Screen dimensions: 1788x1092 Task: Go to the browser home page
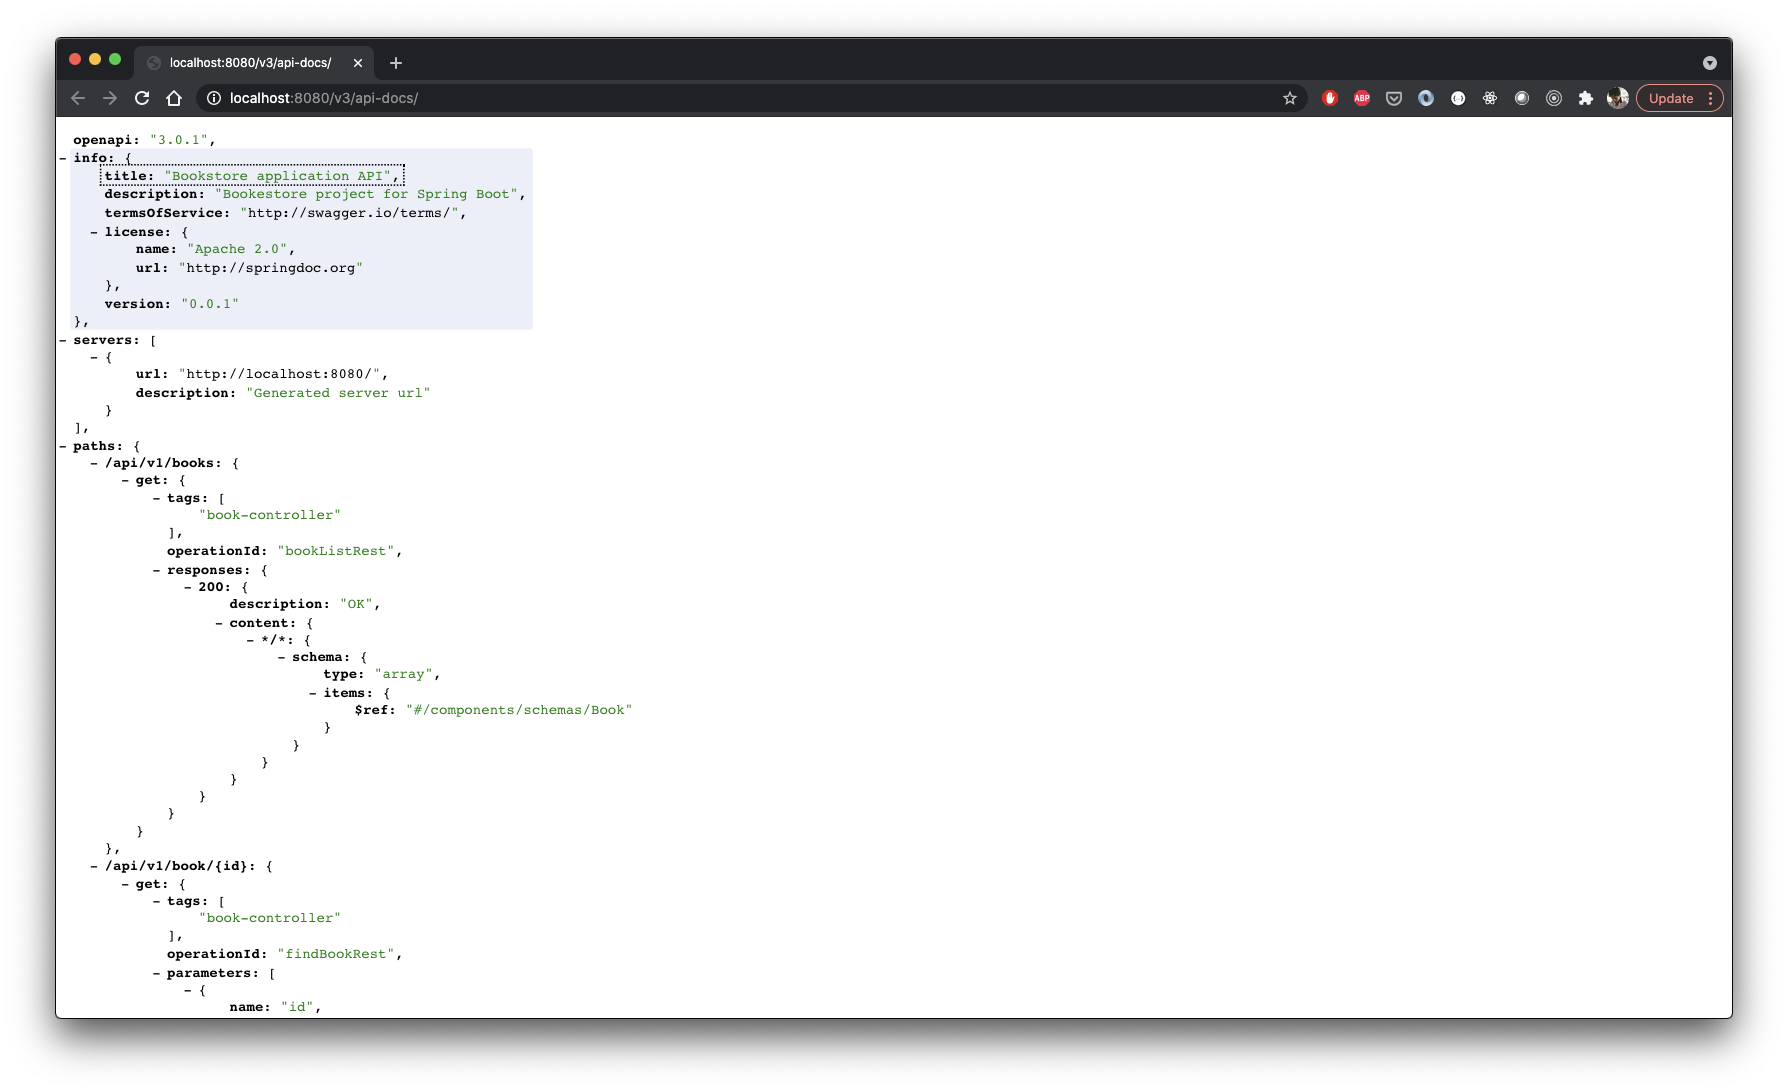174,98
